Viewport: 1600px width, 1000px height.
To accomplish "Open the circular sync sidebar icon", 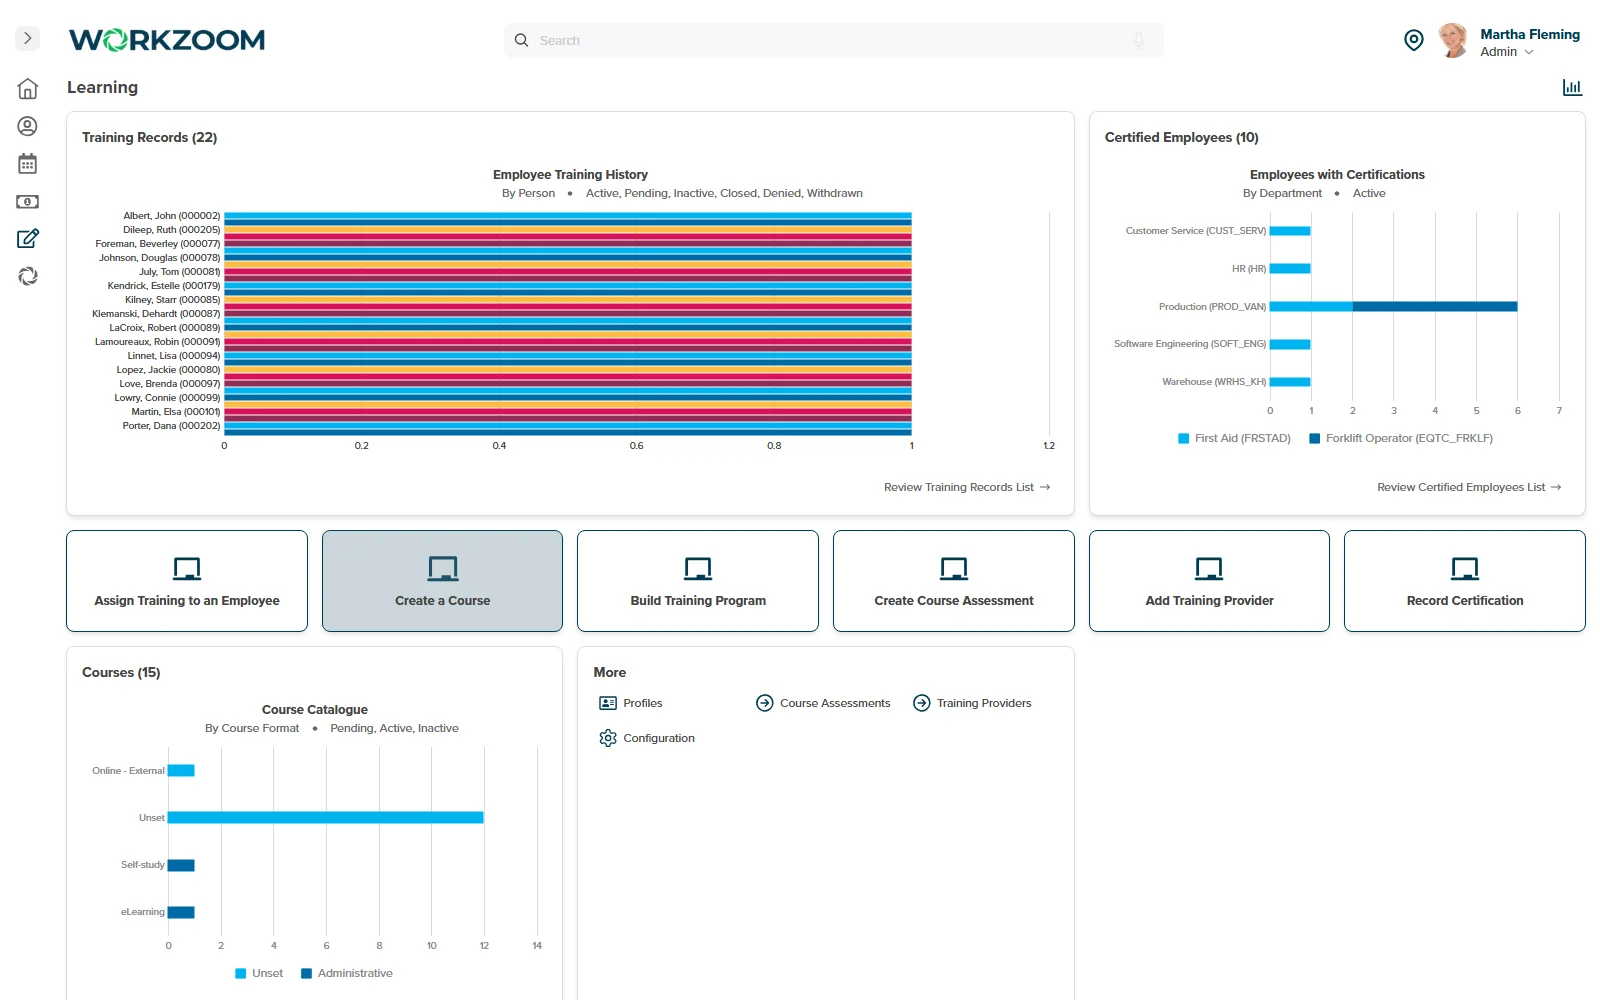I will (28, 276).
